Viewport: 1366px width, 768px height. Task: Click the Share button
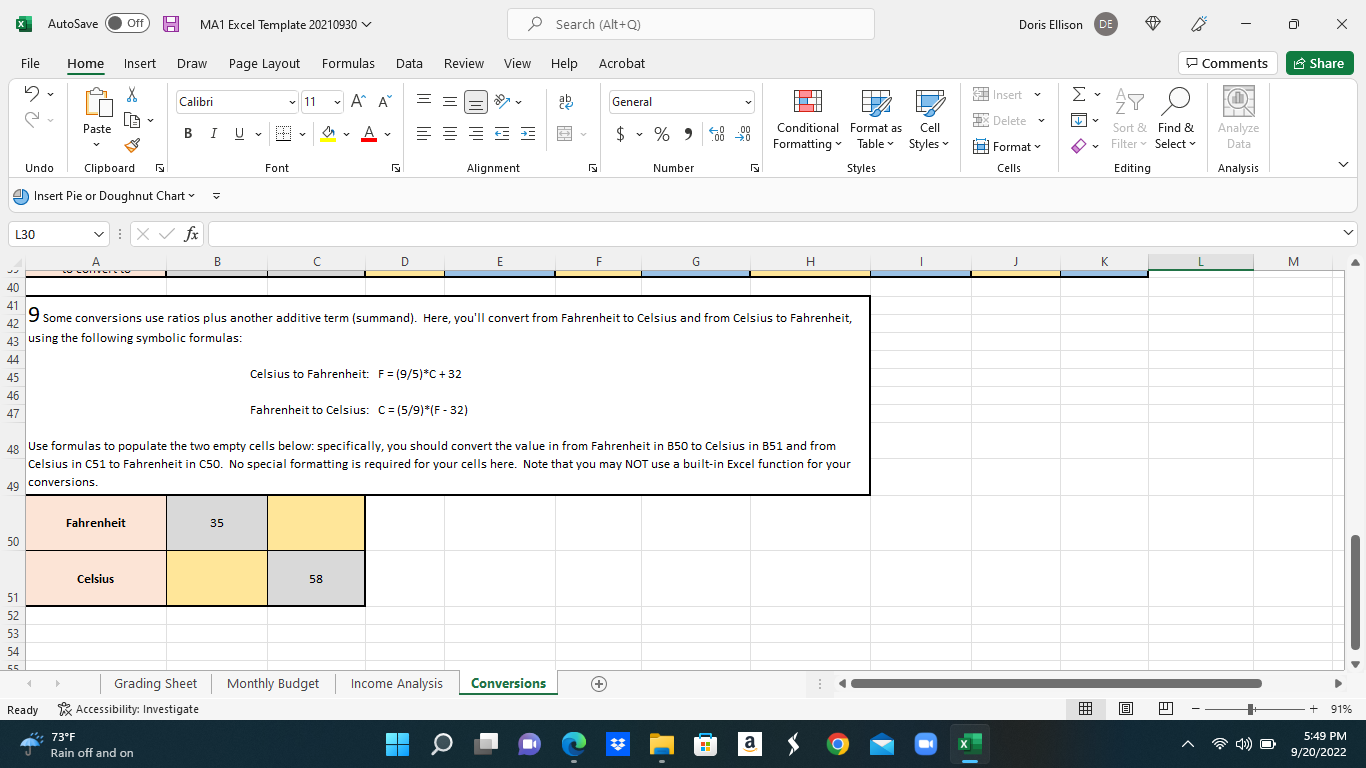point(1319,63)
